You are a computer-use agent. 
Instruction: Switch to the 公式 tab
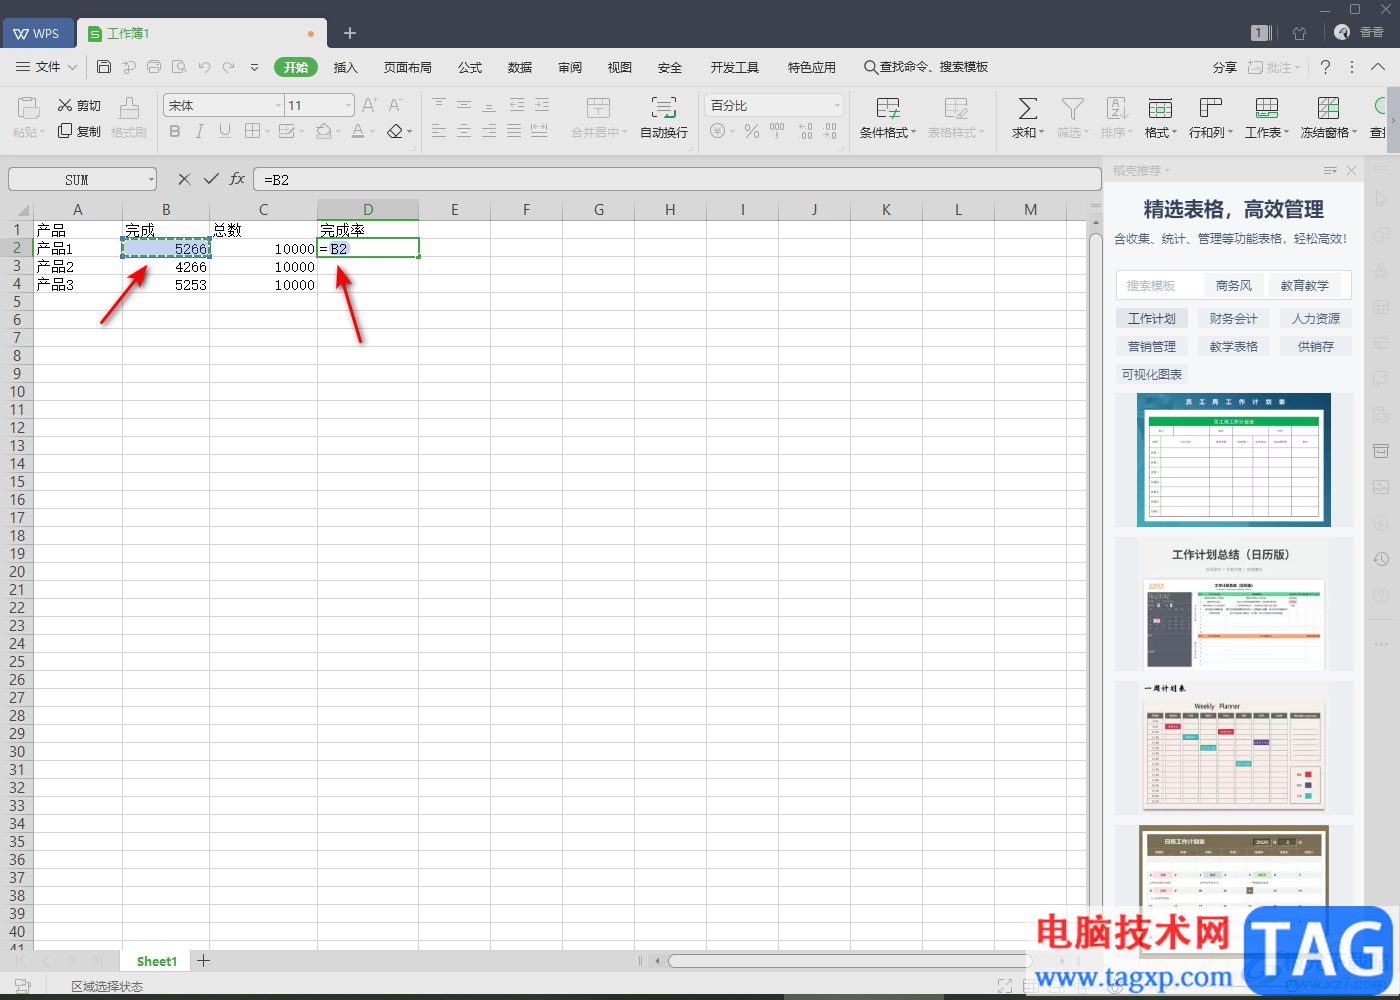[470, 67]
